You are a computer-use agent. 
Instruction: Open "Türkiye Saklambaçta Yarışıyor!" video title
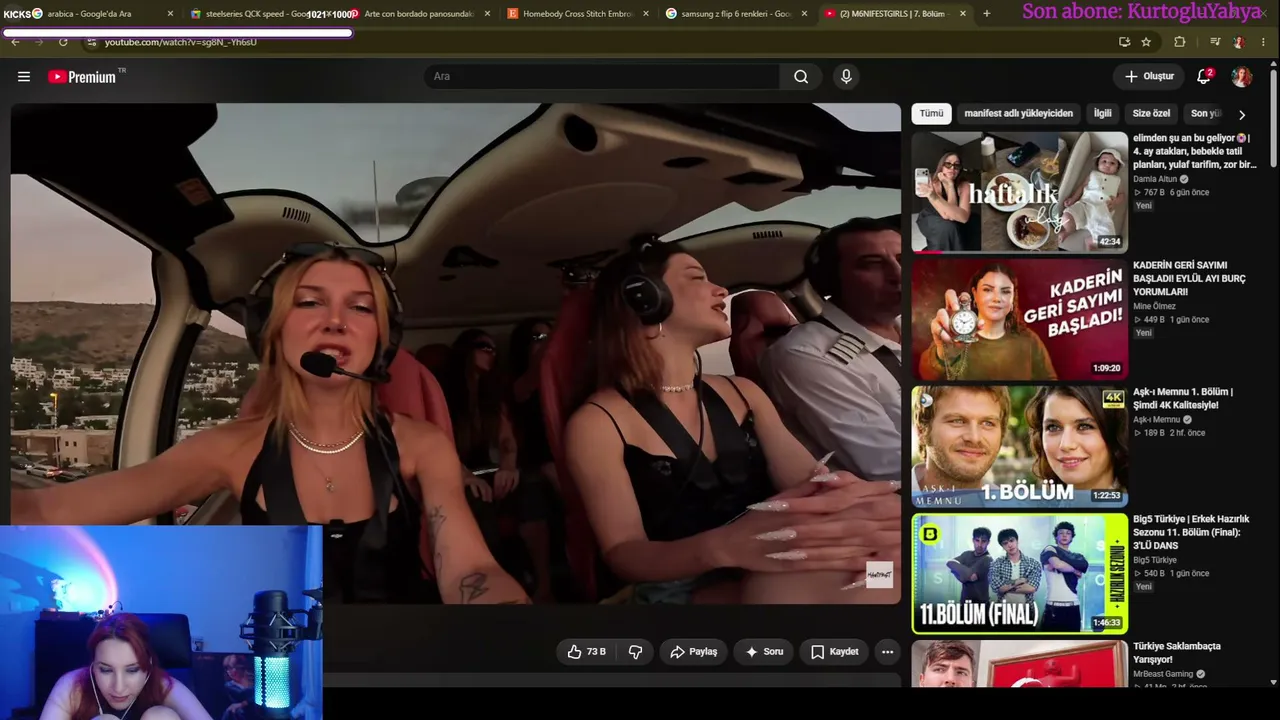tap(1177, 653)
